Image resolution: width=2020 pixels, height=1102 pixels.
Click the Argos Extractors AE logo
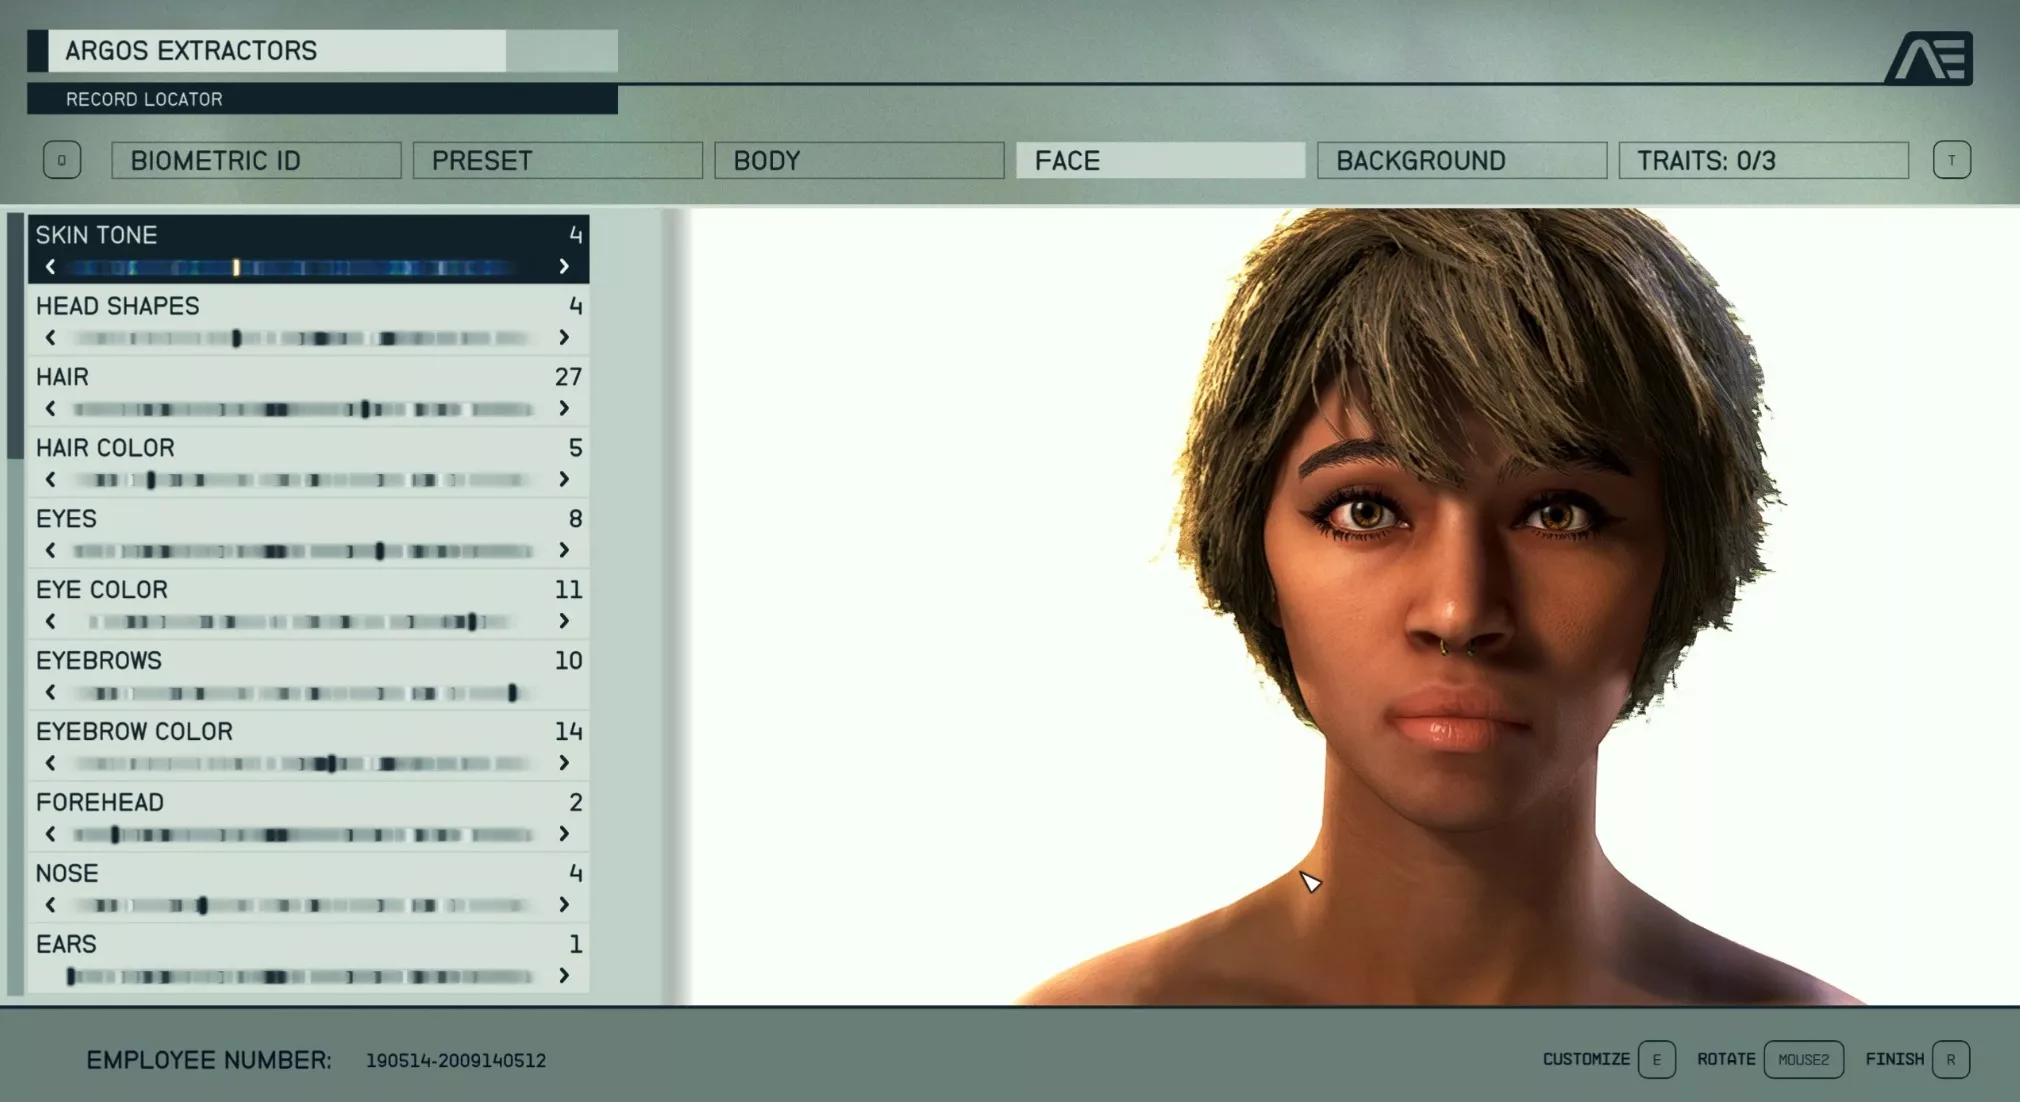[1929, 58]
